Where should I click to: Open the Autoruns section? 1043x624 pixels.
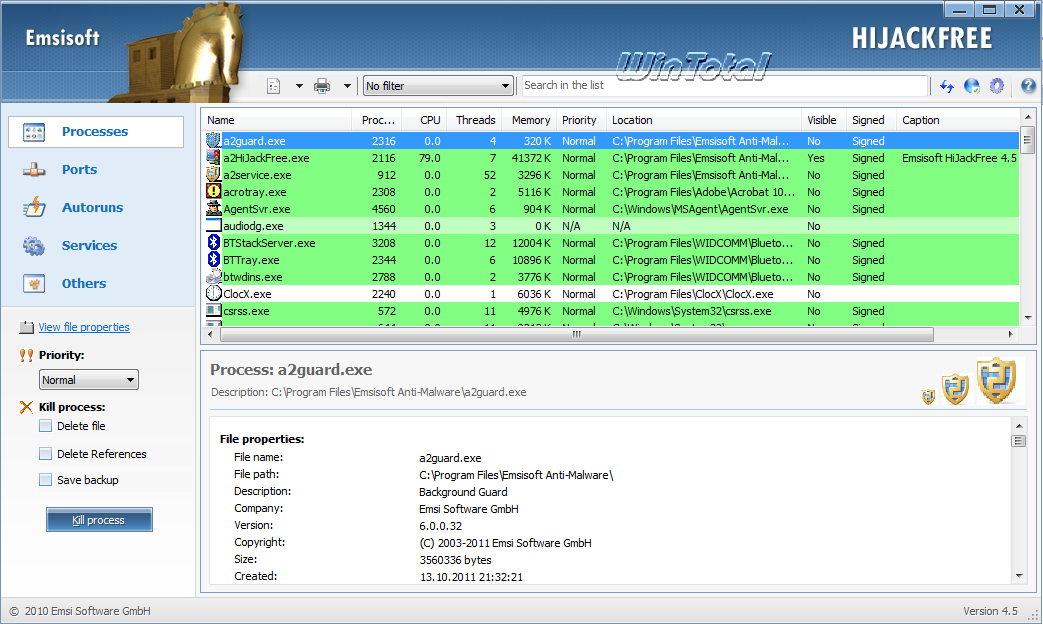coord(92,208)
